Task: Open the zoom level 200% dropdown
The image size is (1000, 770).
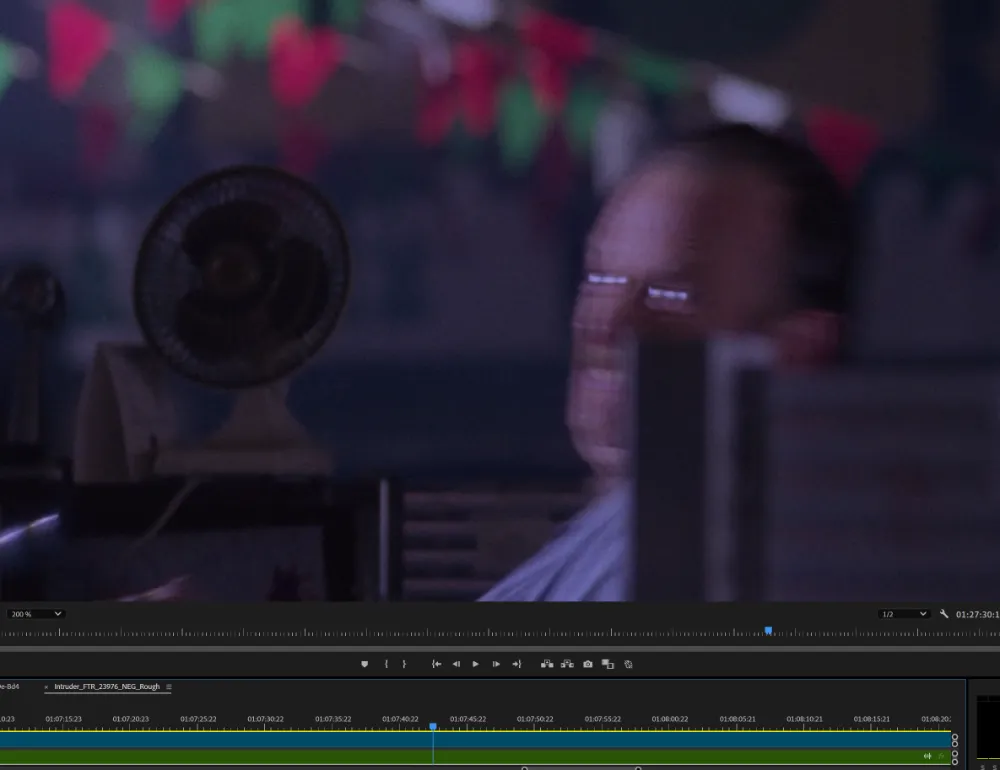Action: click(35, 614)
